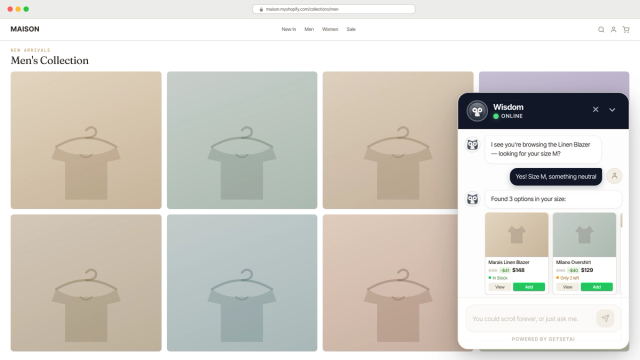This screenshot has width=640, height=360.
Task: View the Milano Overshirt
Action: [567, 287]
